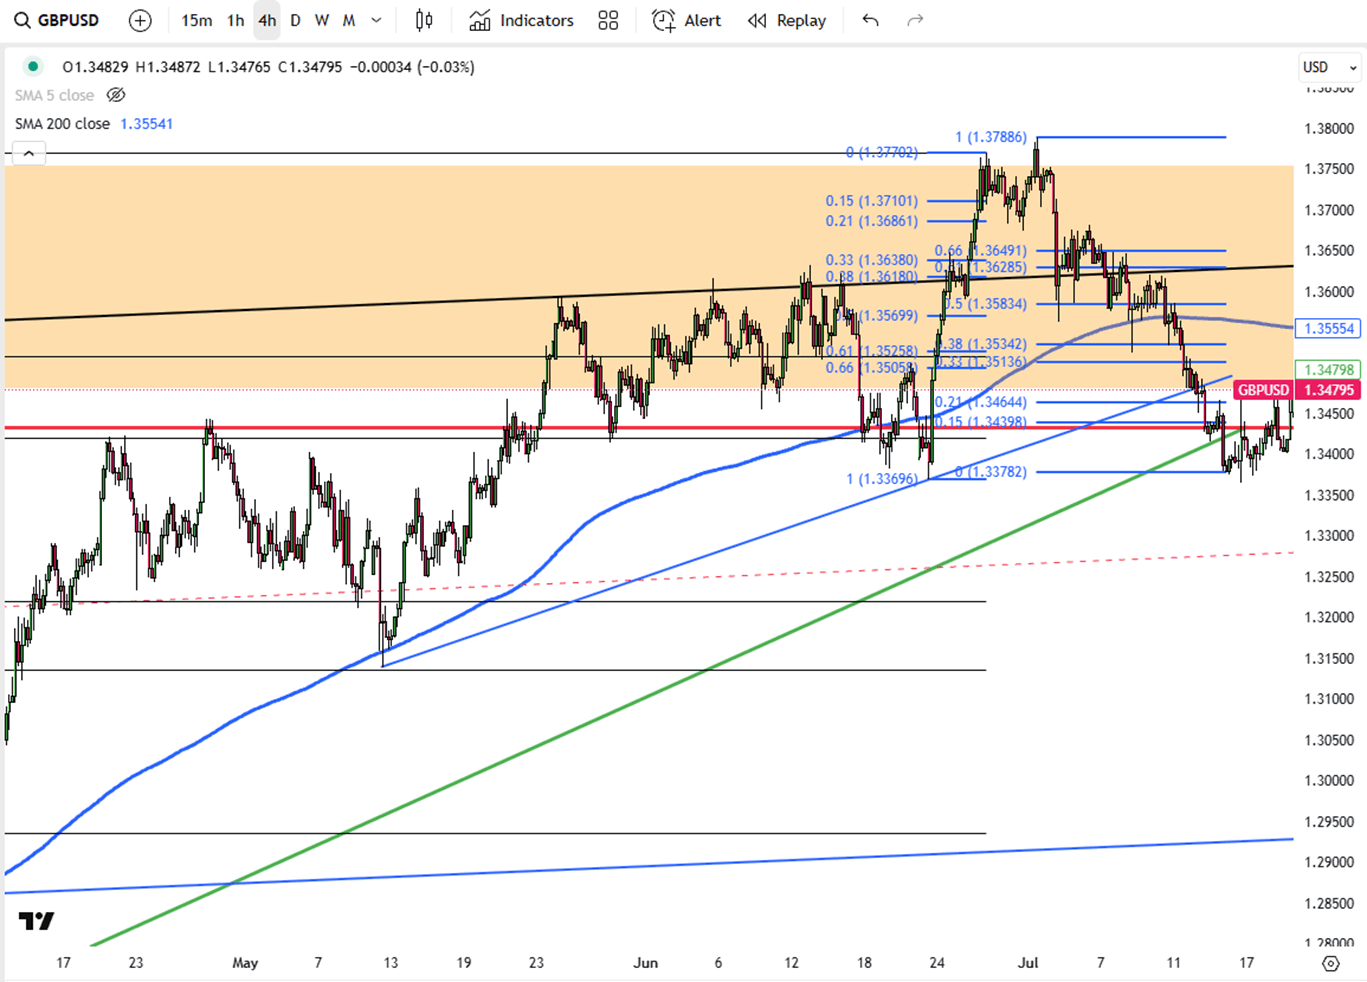This screenshot has width=1367, height=982.
Task: Click the symbol search magnifier icon
Action: pyautogui.click(x=22, y=20)
